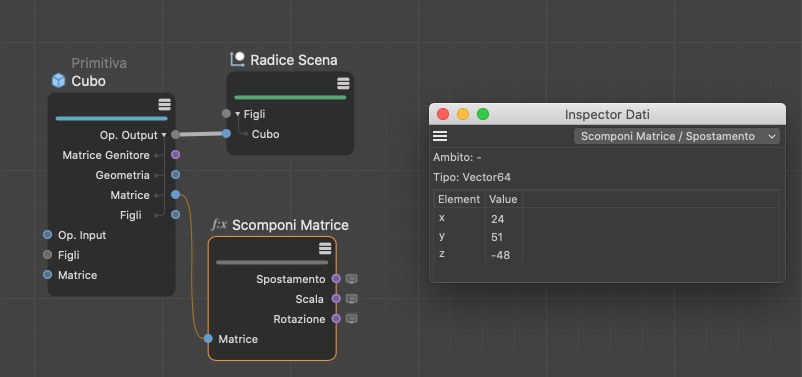Viewport: 802px width, 377px height.
Task: Click the Radice Scena title icon
Action: 237,59
